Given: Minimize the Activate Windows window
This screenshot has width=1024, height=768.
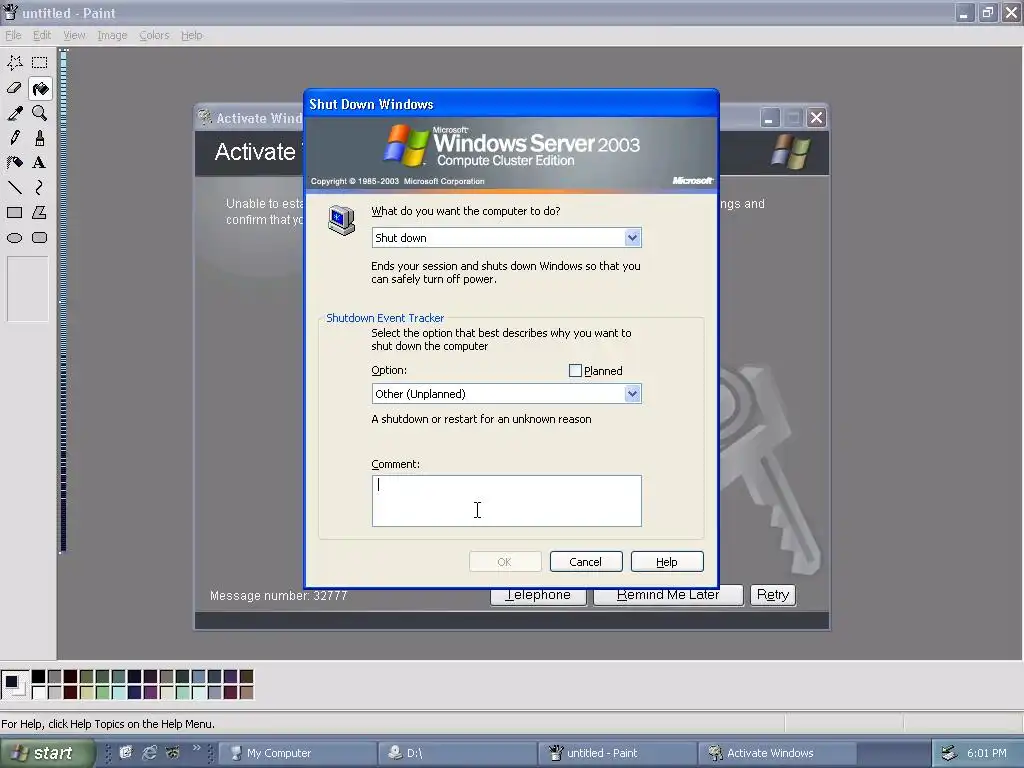Looking at the screenshot, I should pyautogui.click(x=769, y=118).
